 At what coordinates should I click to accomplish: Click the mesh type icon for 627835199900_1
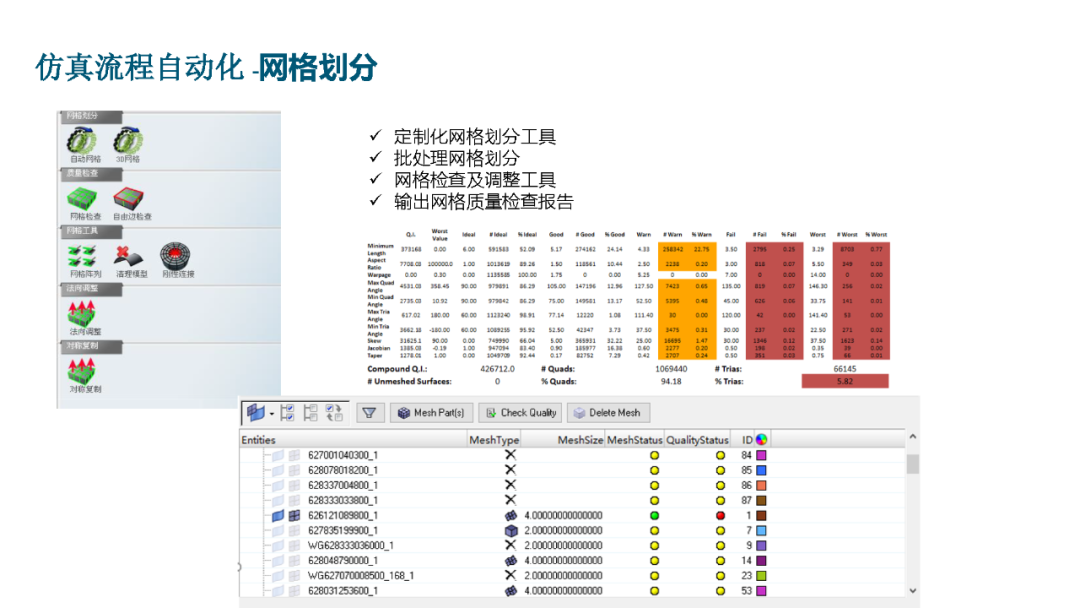tap(510, 531)
